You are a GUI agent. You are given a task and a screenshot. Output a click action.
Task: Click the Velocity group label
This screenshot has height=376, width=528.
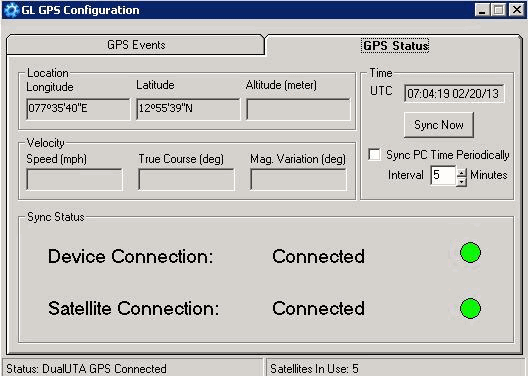pos(45,143)
